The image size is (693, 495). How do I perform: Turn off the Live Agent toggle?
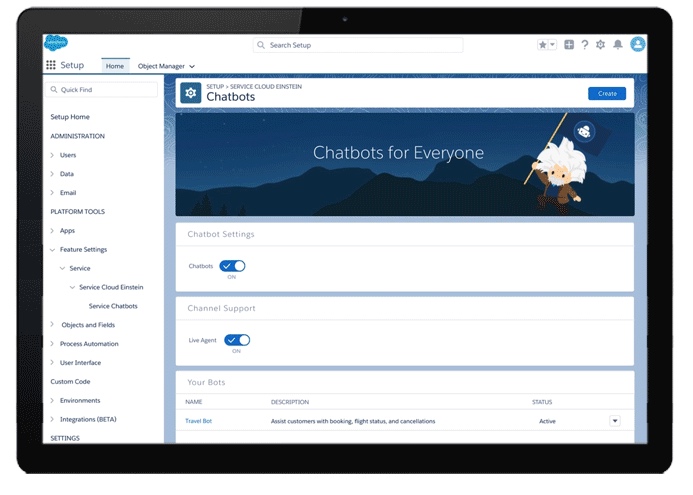tap(237, 340)
